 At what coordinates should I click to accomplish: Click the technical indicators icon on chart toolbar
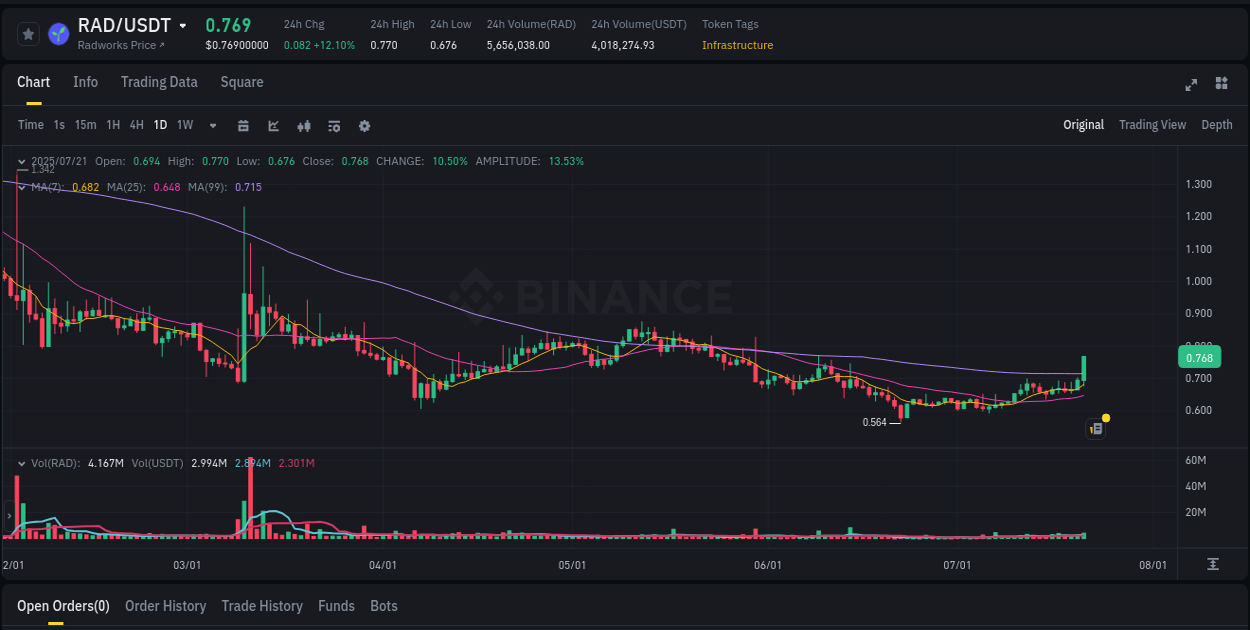[303, 126]
